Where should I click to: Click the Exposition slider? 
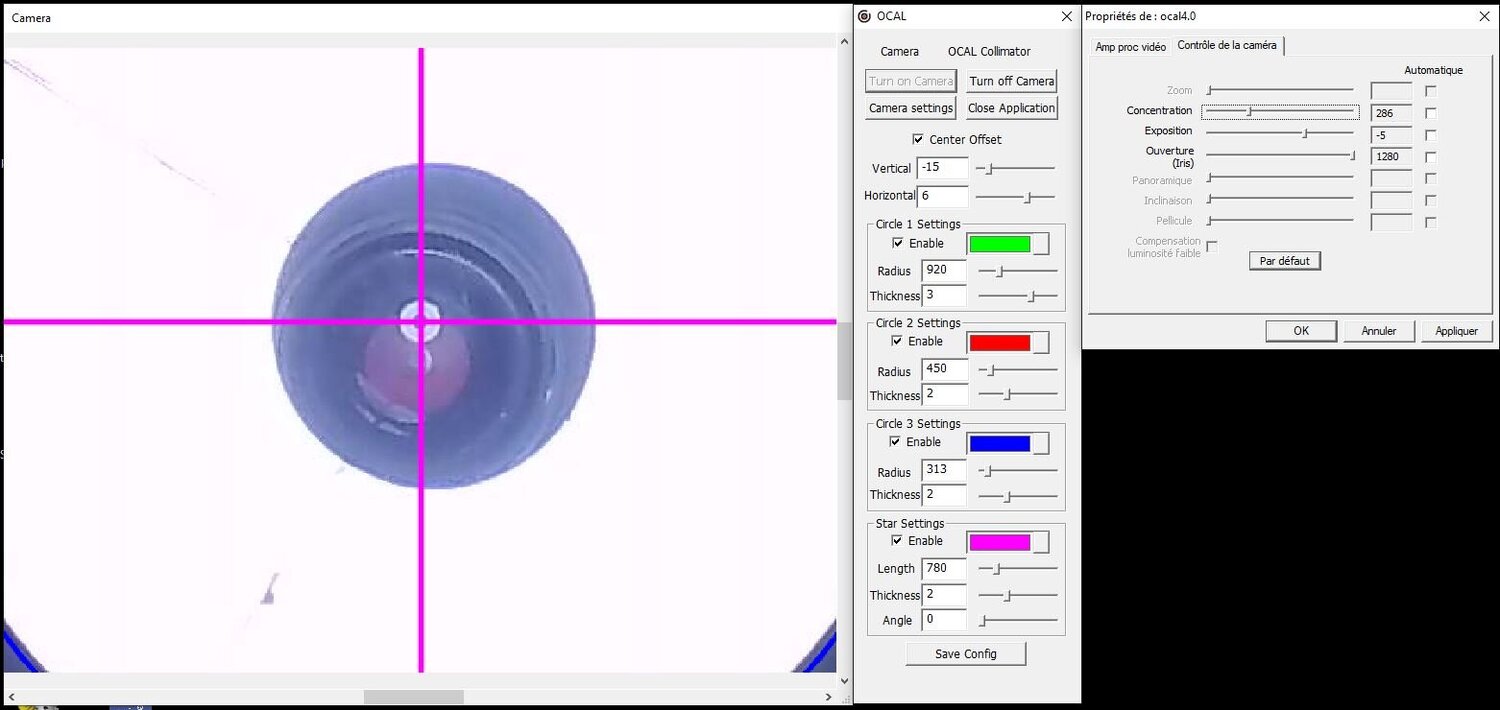pos(1280,132)
